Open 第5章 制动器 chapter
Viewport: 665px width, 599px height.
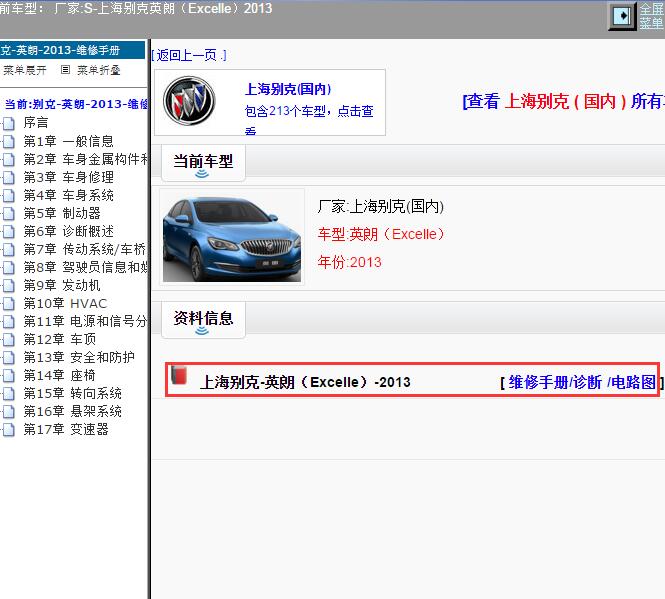click(x=62, y=213)
